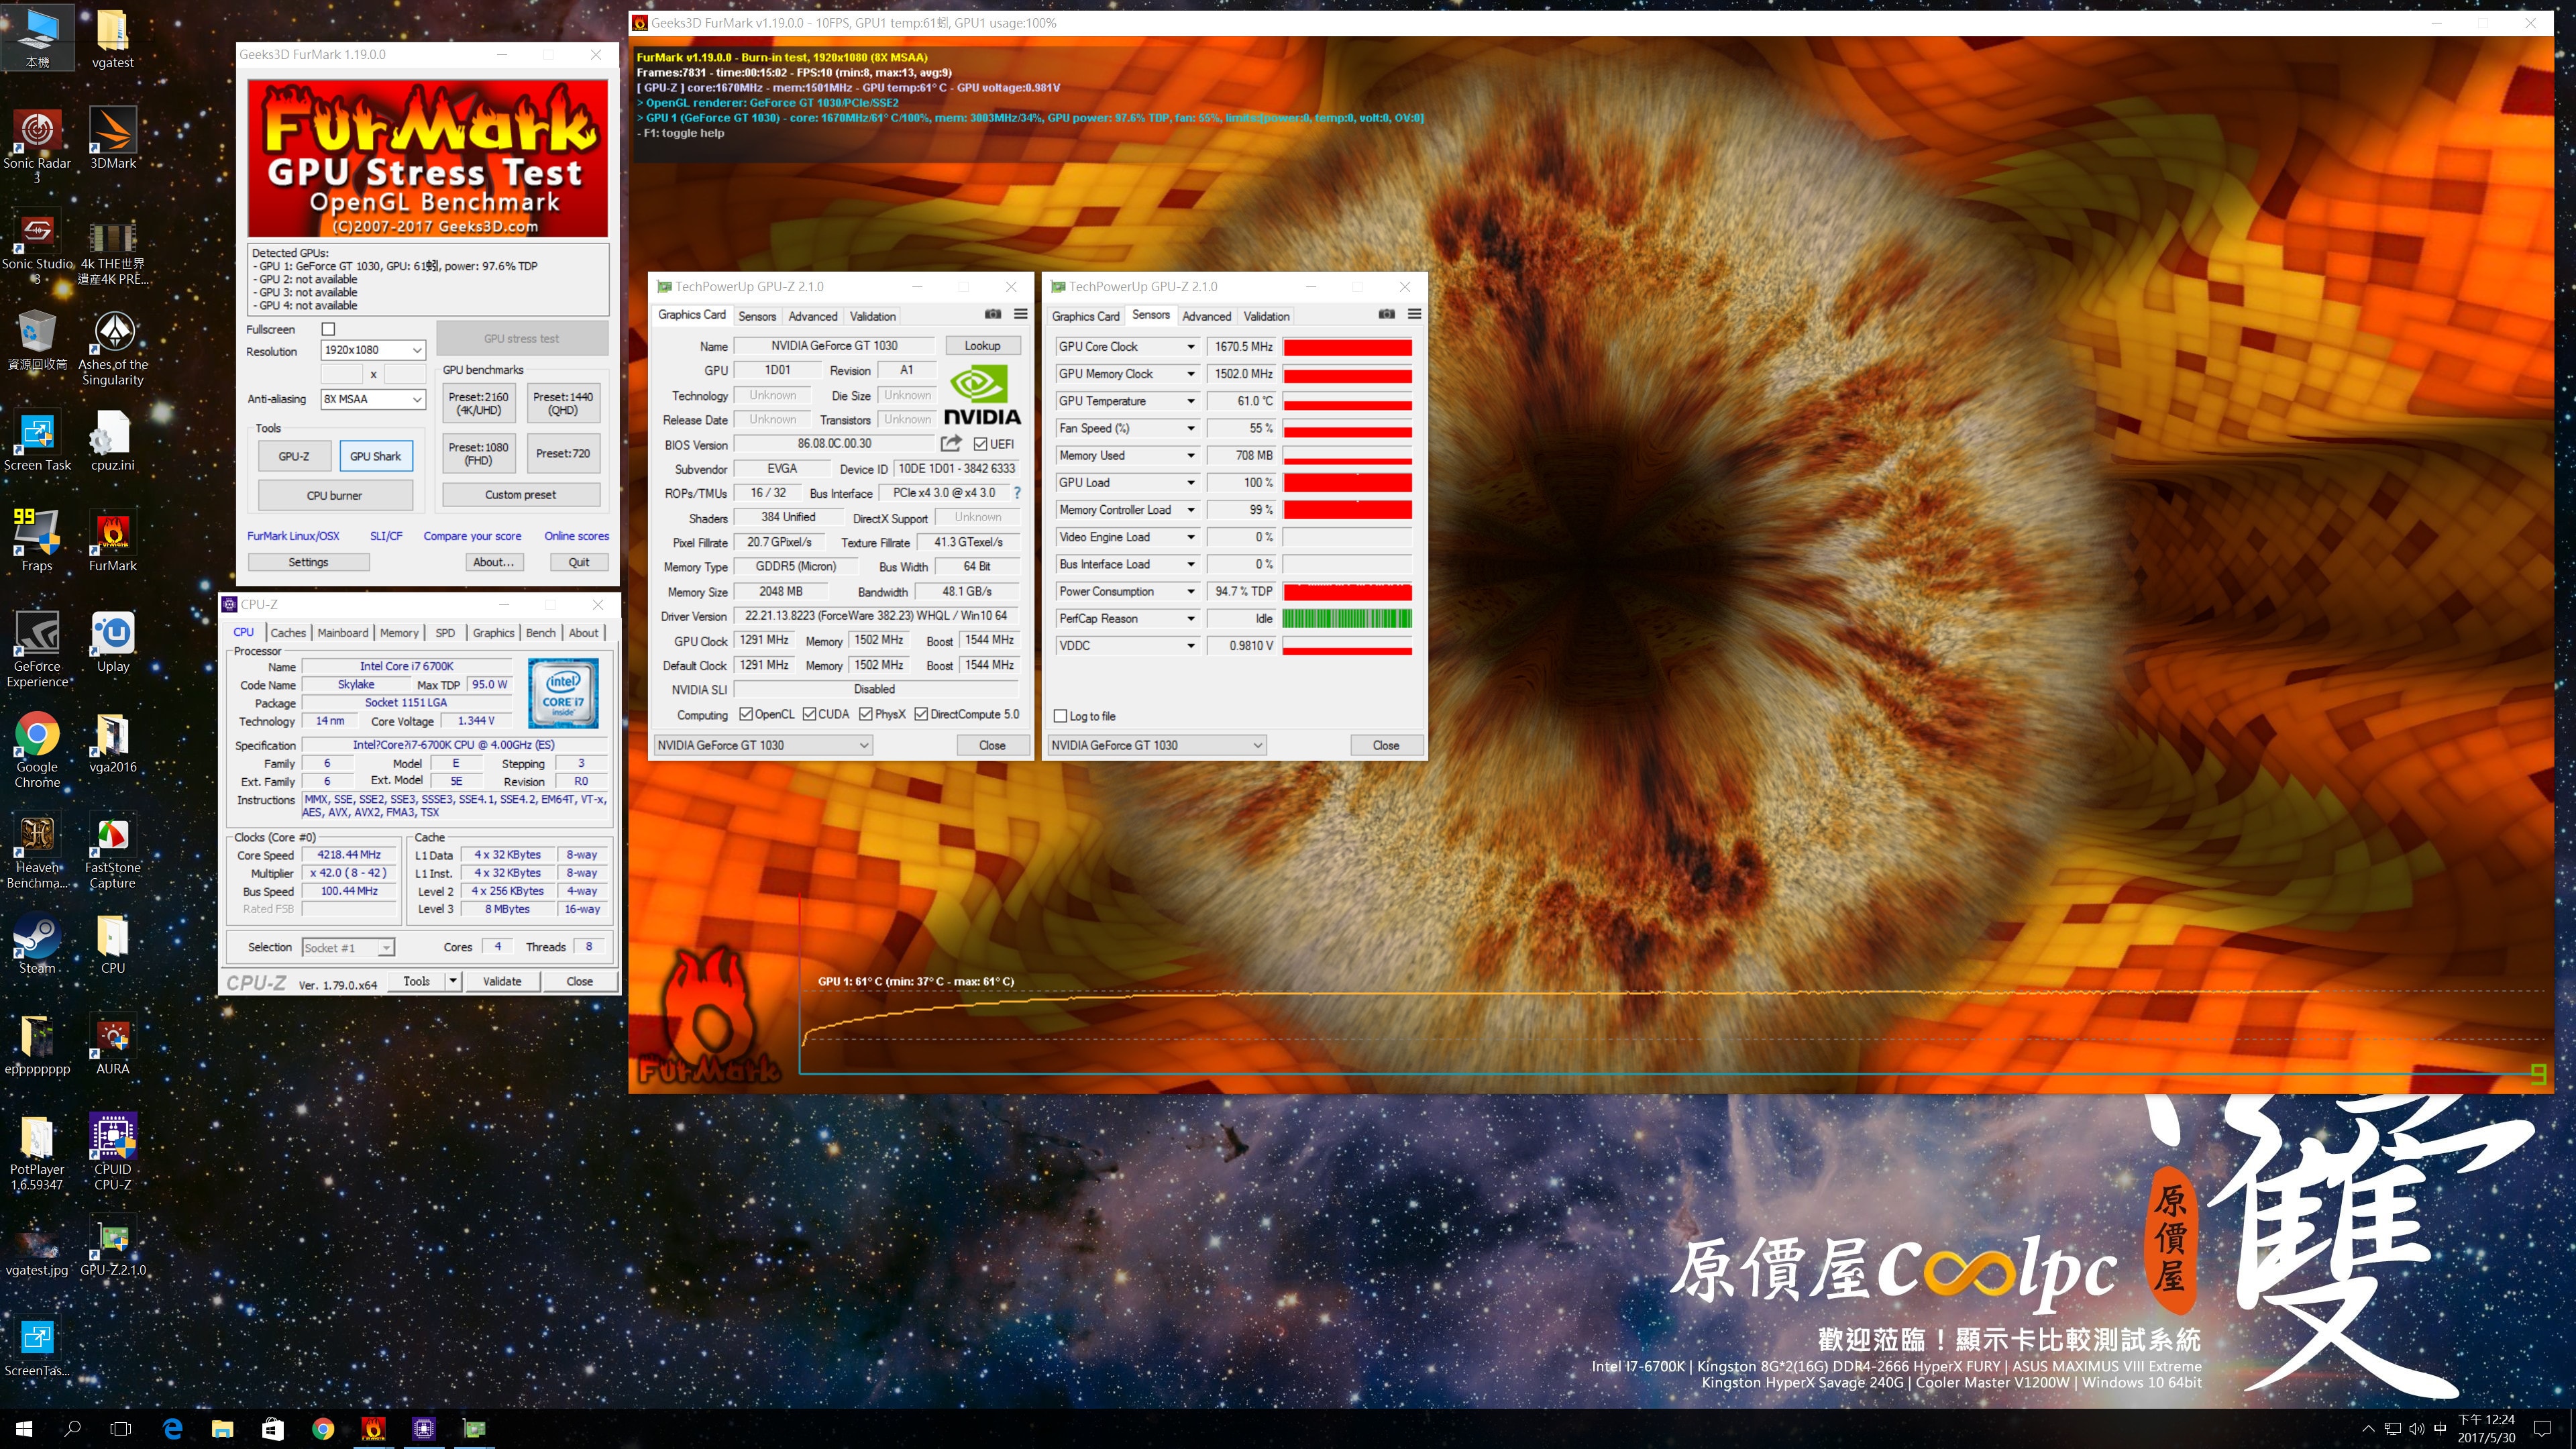Open the Heaven Benchmark desktop icon
The image size is (2576, 1449).
[37, 851]
